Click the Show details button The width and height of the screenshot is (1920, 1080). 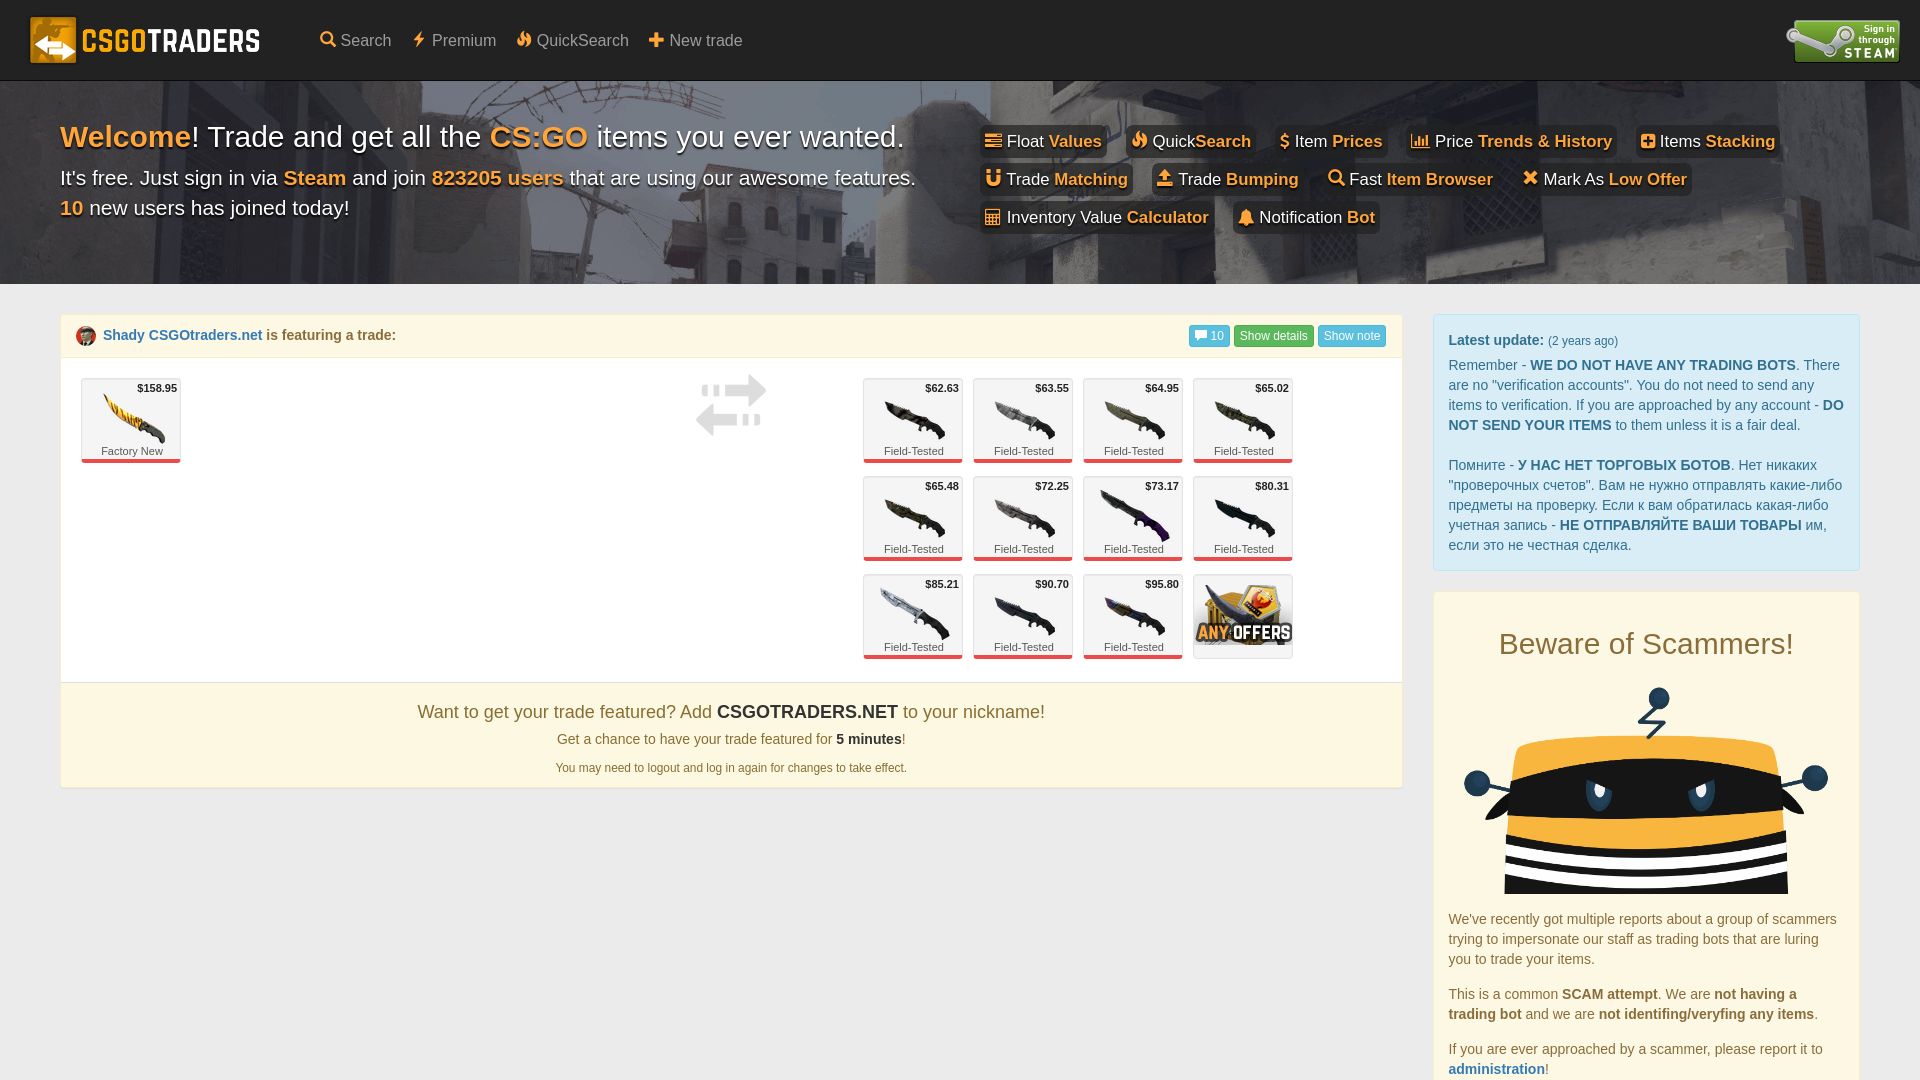[x=1273, y=336]
